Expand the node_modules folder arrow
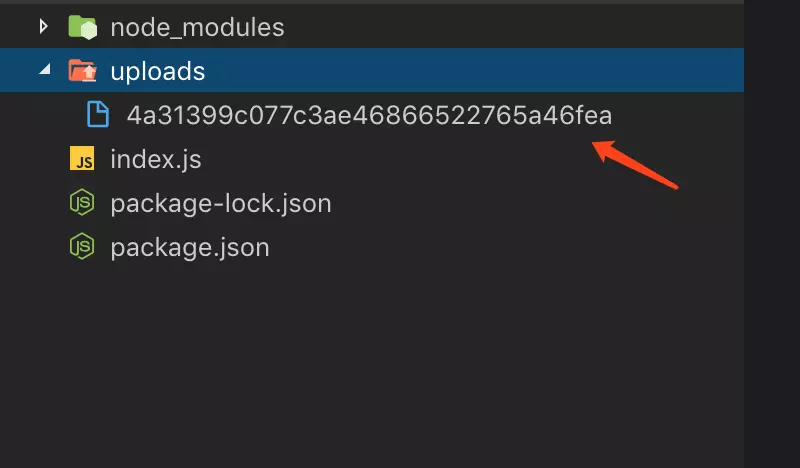 [x=44, y=27]
